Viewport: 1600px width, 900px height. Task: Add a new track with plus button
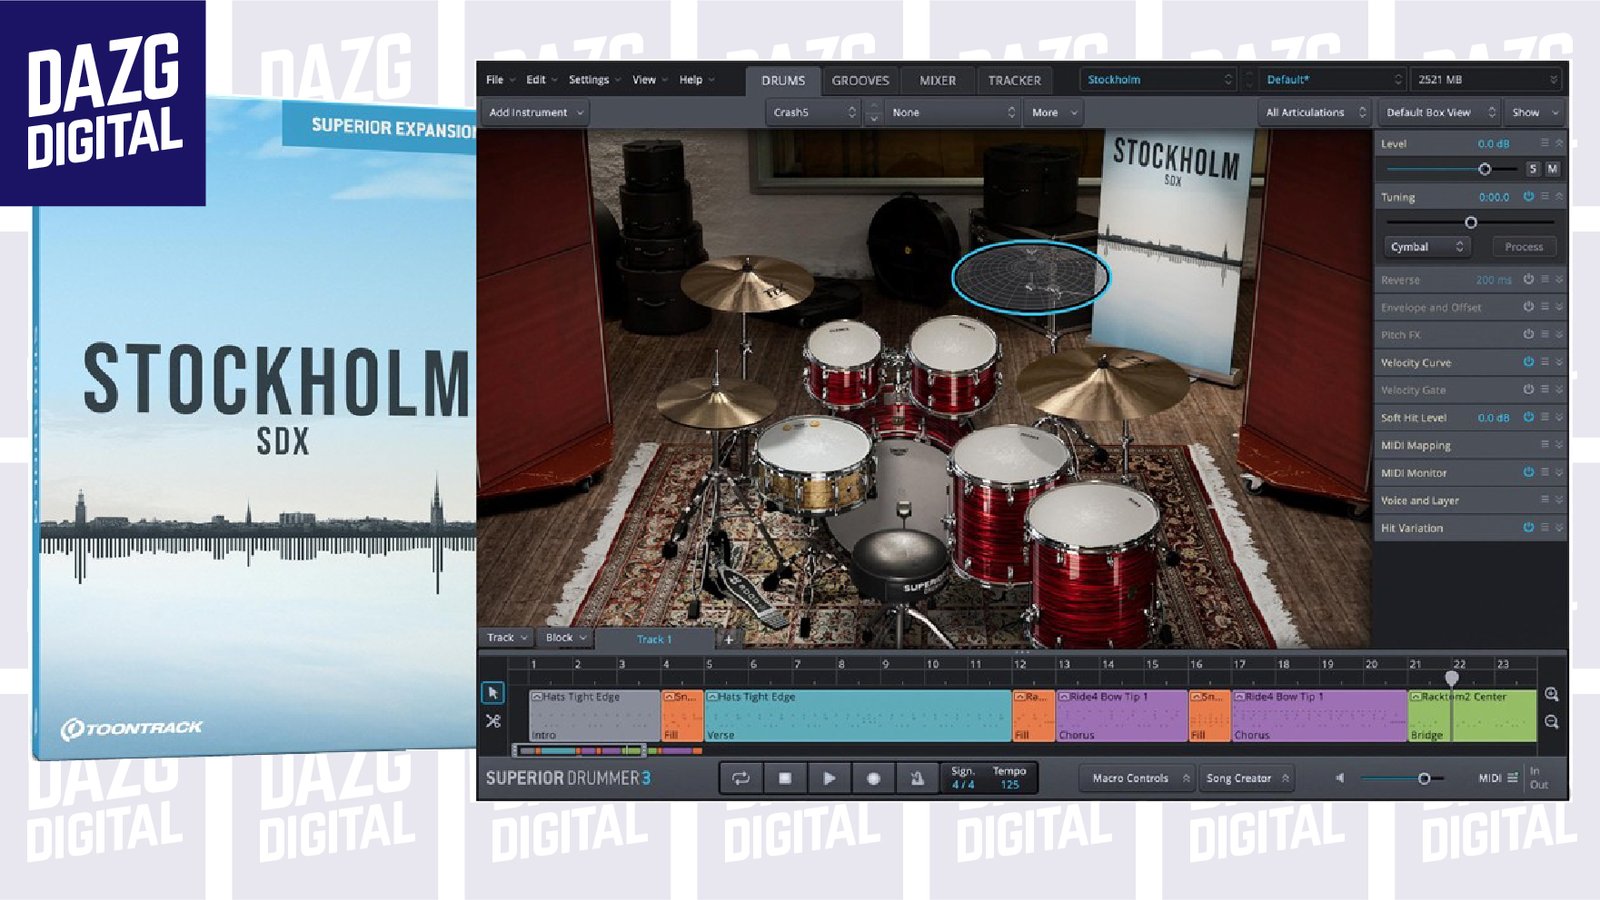tap(729, 639)
